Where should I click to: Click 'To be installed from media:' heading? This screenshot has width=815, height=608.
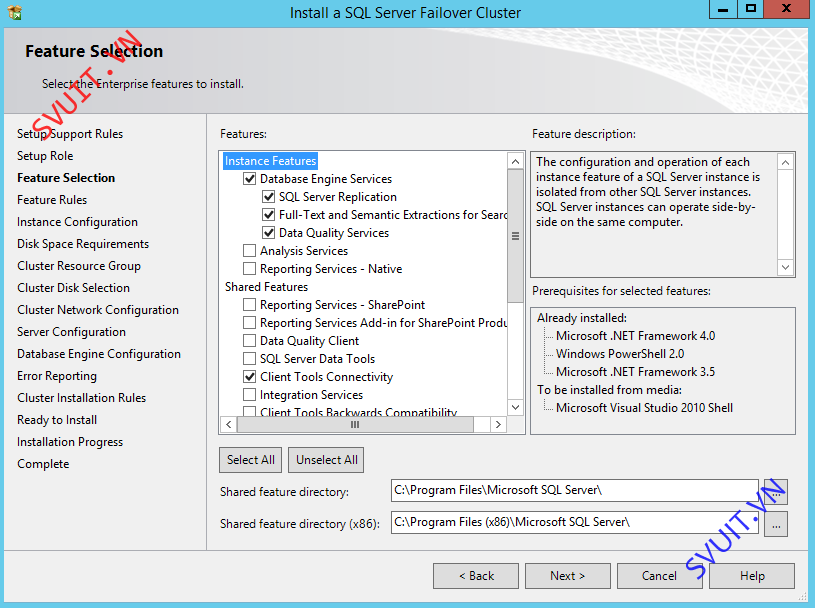coord(609,390)
